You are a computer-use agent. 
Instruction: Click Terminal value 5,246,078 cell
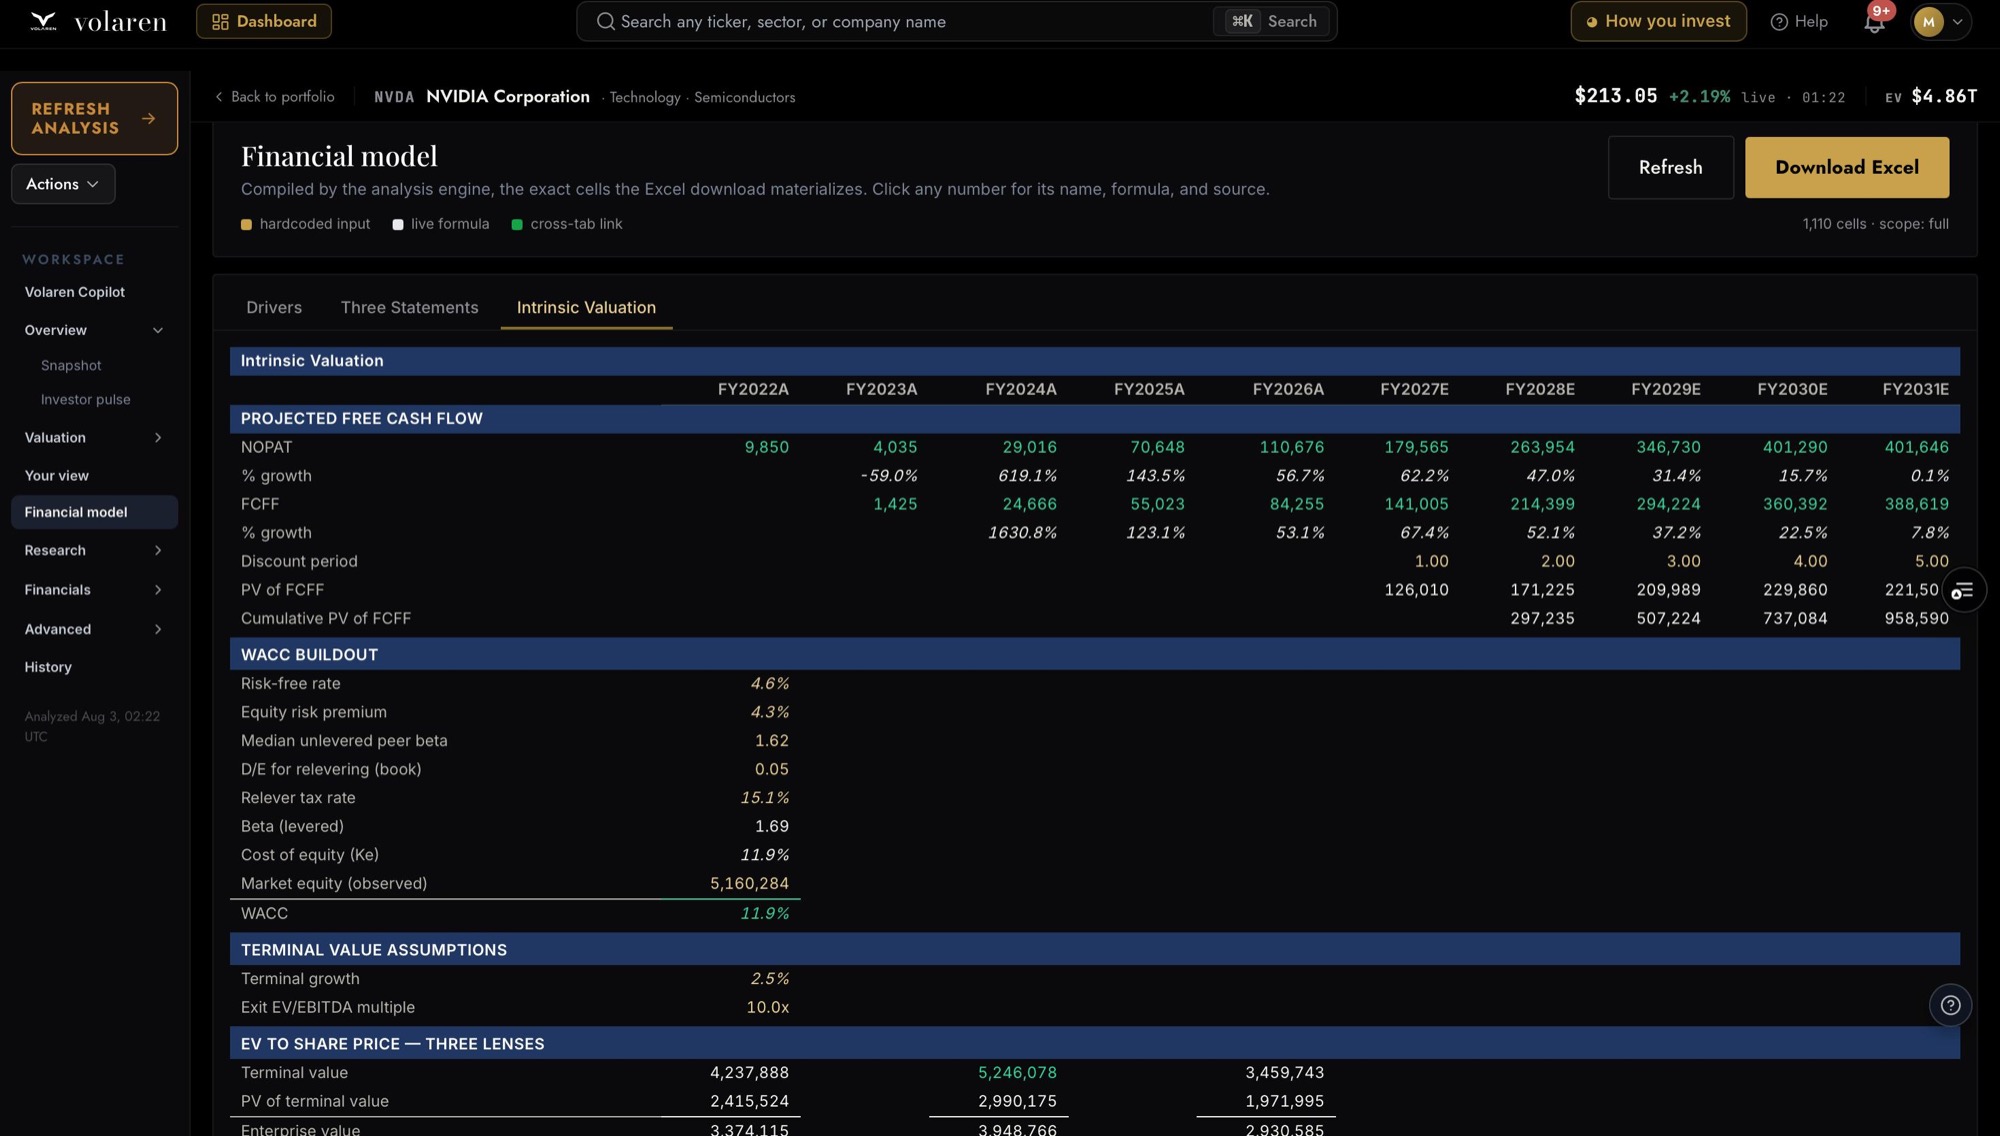click(1017, 1073)
